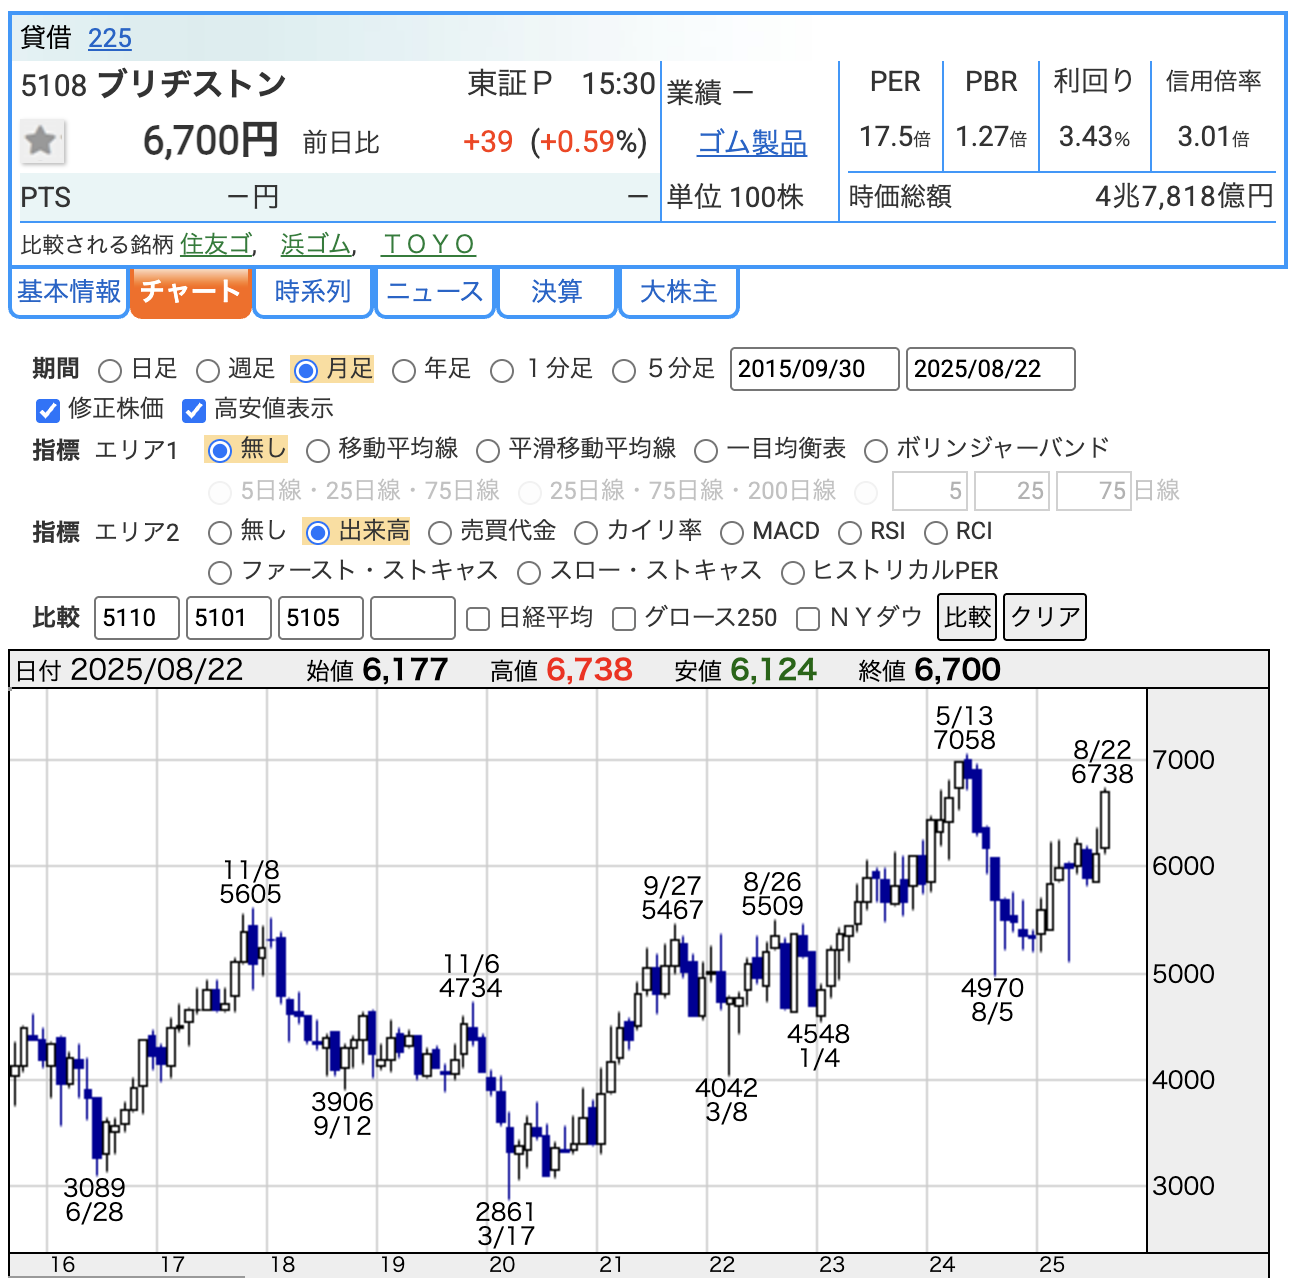
Task: Click the PER value 17.5倍
Action: (x=895, y=137)
